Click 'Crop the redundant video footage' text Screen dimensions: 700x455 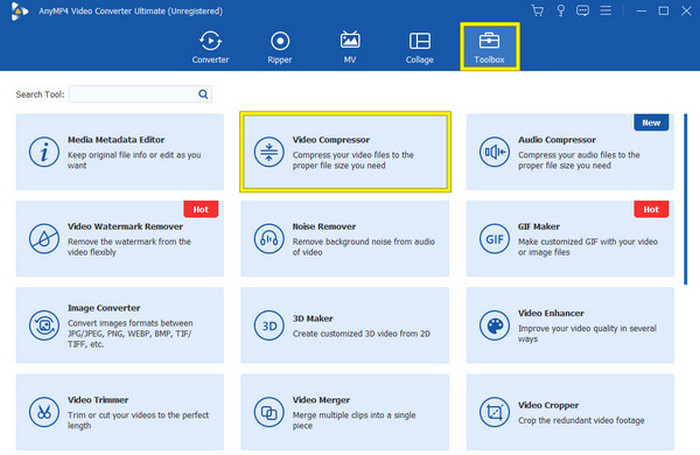pos(581,420)
